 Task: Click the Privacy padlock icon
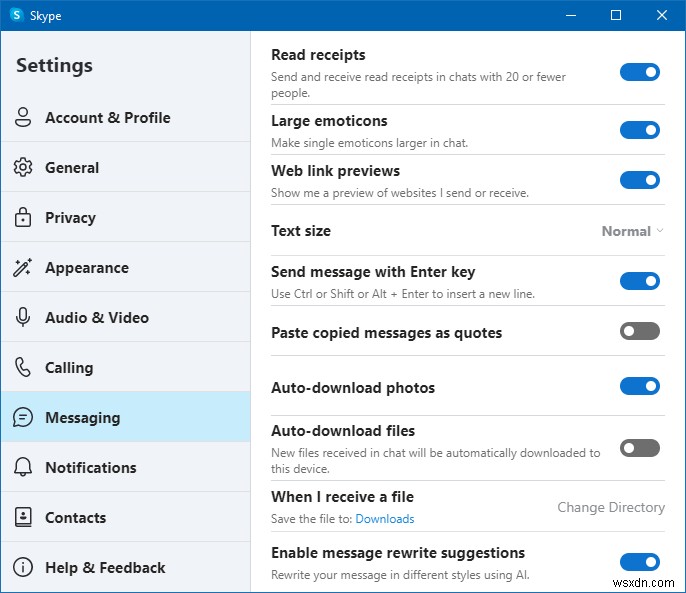(x=23, y=217)
